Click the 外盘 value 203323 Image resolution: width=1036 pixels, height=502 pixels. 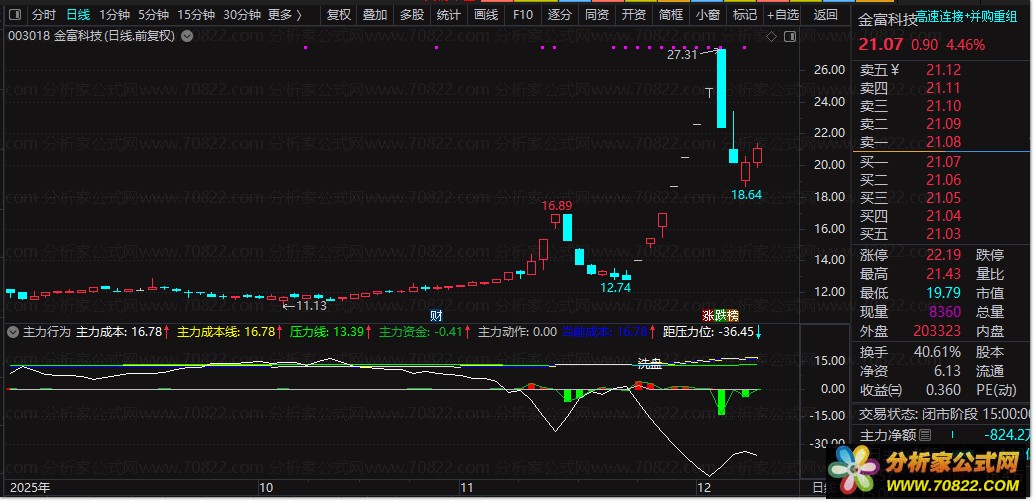pos(937,331)
